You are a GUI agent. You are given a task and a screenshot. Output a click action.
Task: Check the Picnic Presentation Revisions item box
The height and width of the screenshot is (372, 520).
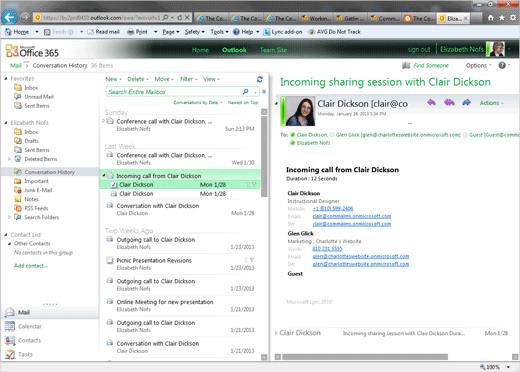point(109,260)
